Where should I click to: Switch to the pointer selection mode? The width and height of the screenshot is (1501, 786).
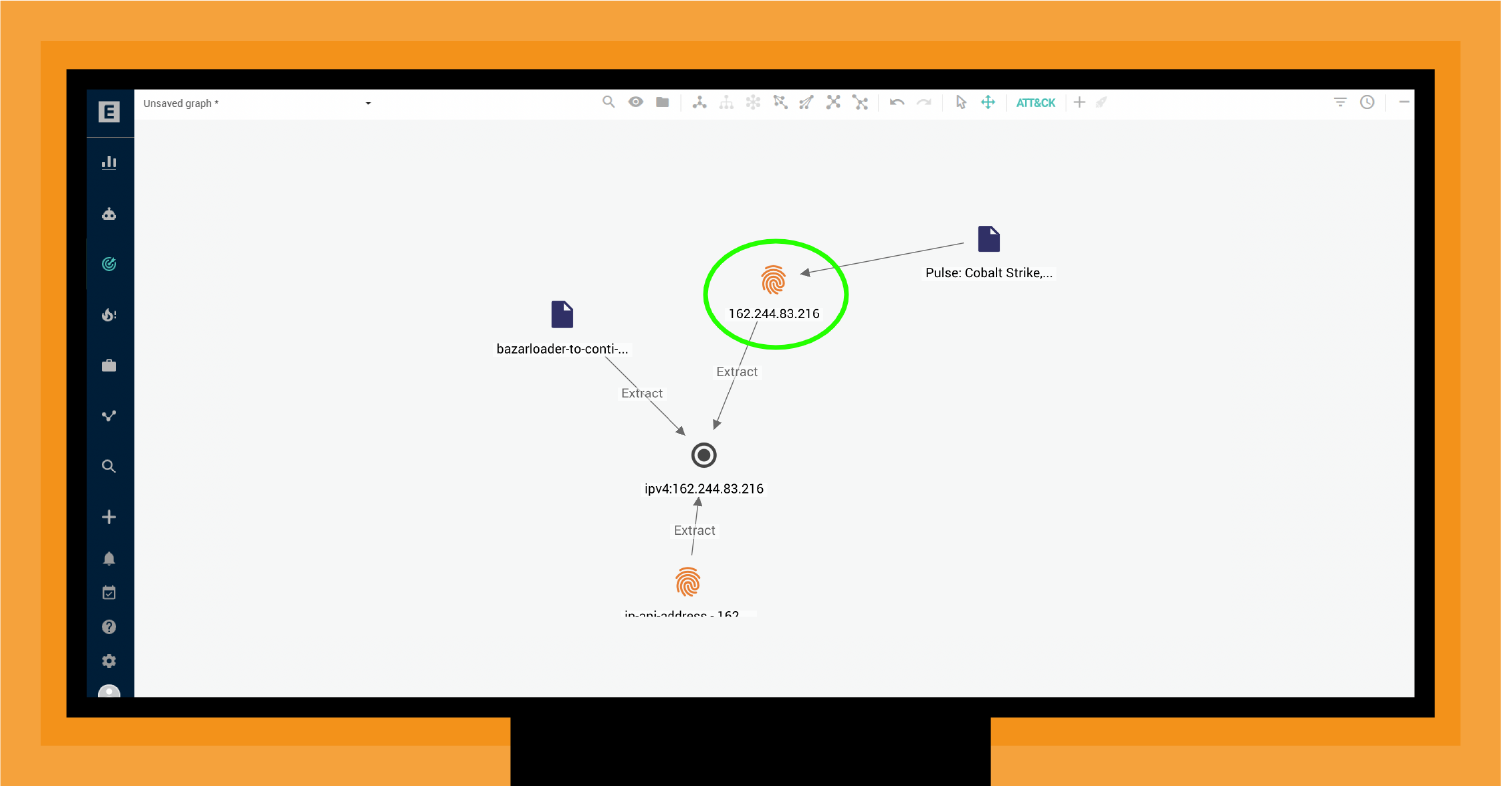tap(961, 101)
